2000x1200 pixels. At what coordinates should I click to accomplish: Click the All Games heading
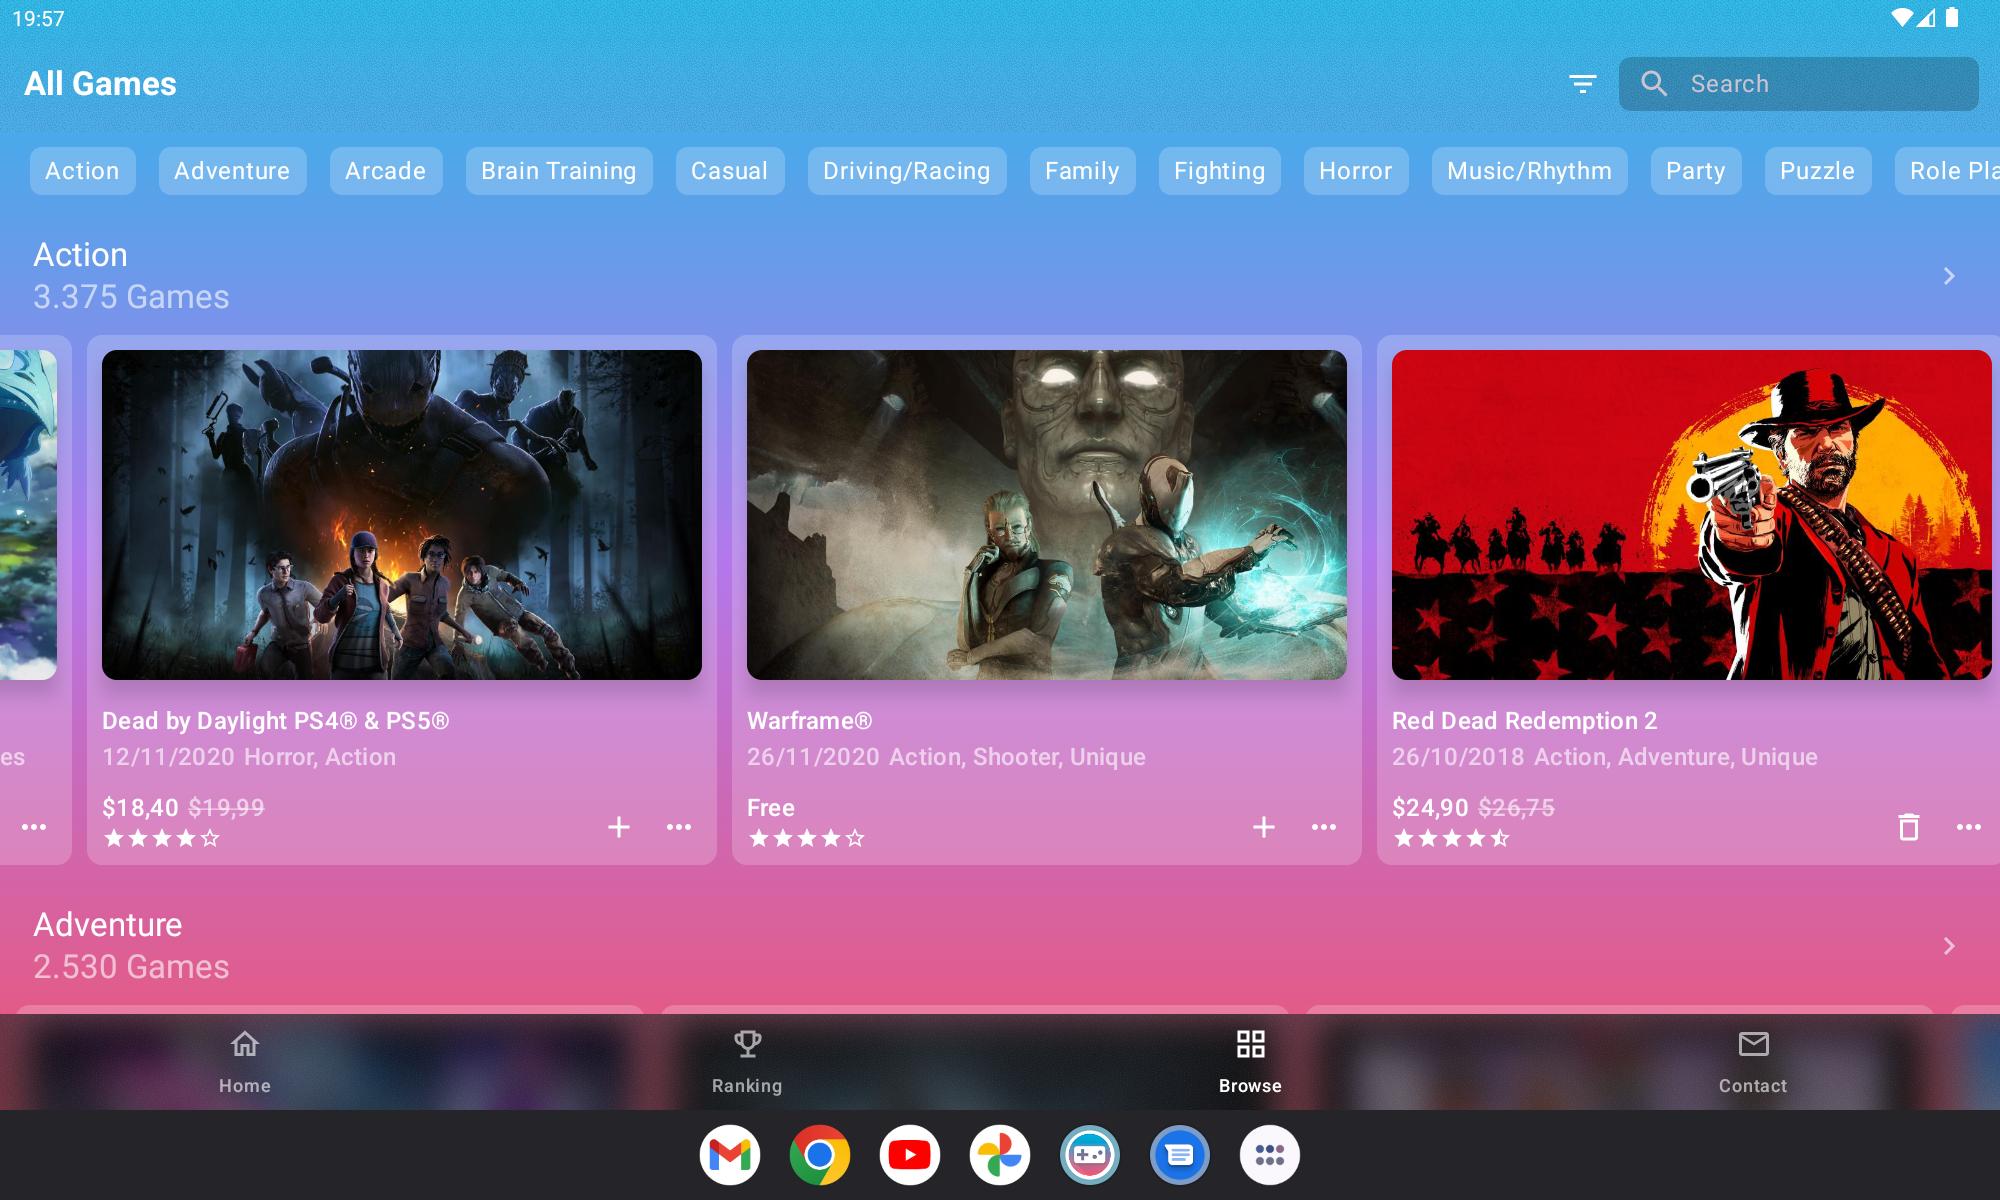tap(100, 84)
